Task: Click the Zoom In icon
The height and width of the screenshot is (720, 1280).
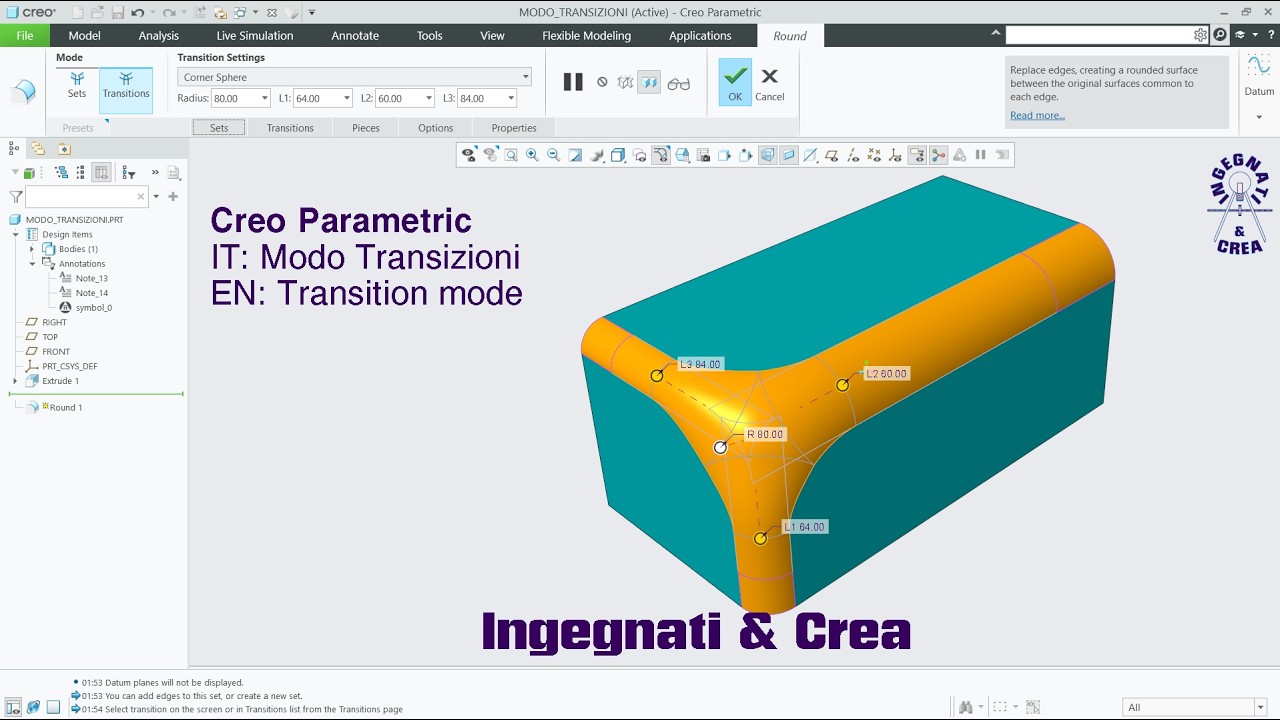Action: 532,155
